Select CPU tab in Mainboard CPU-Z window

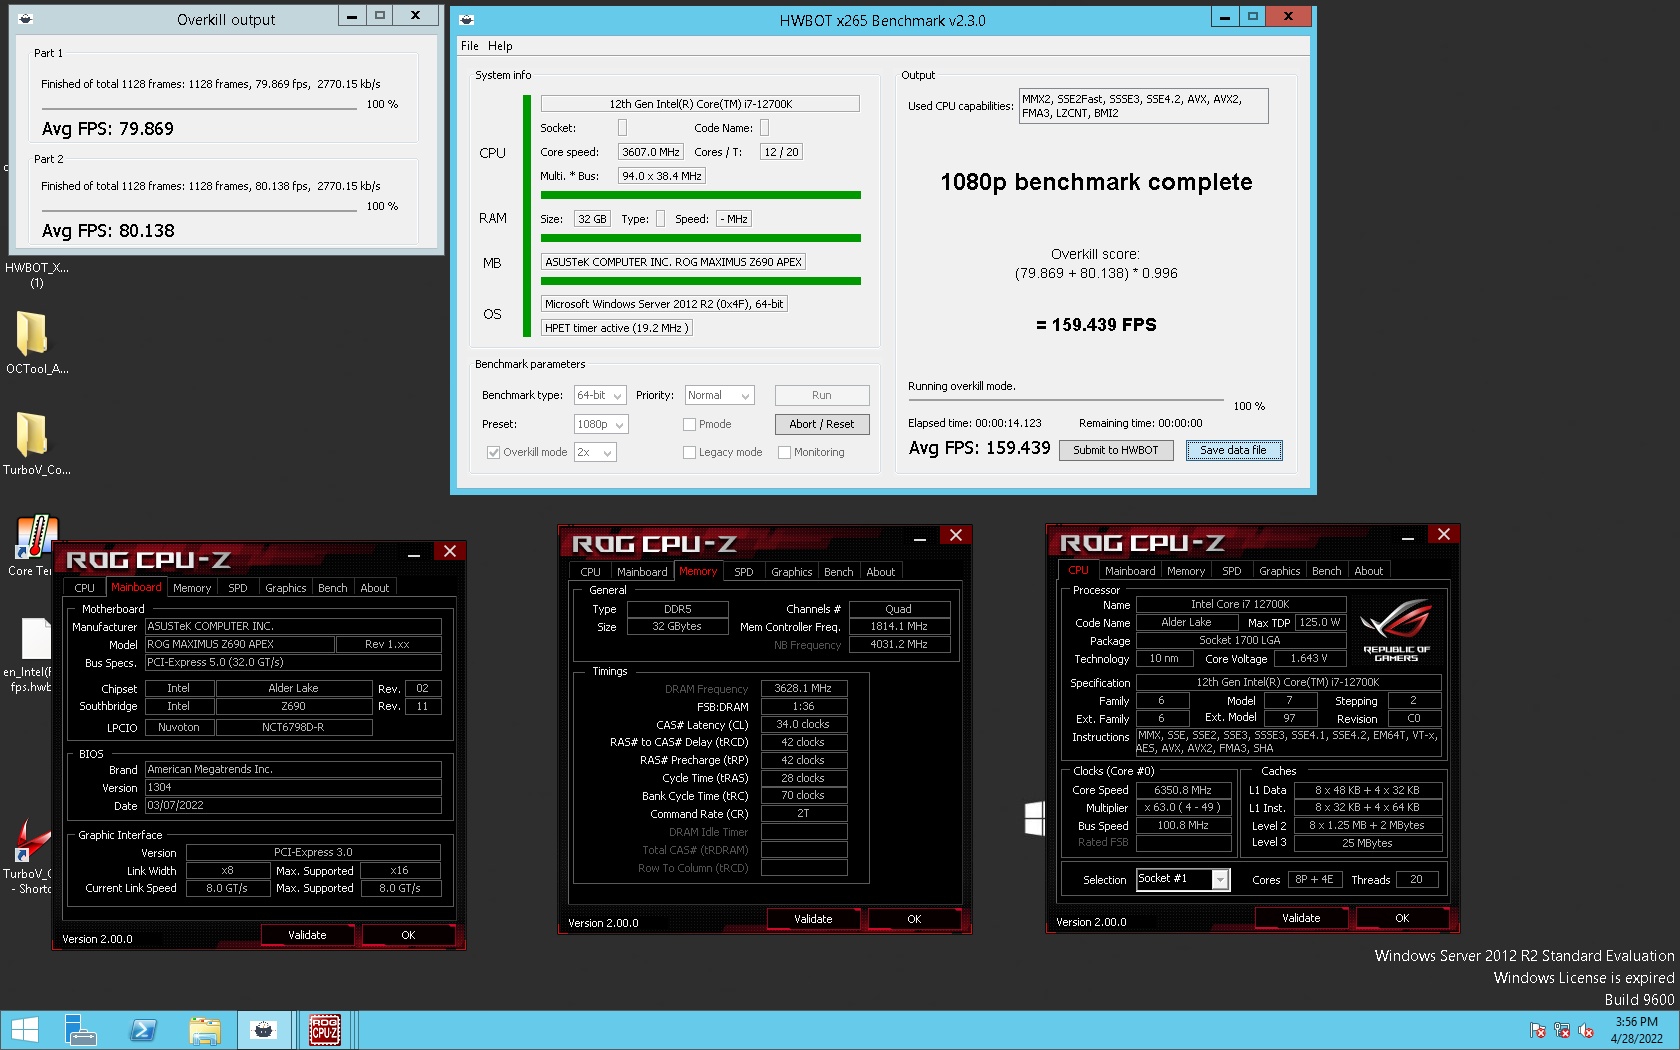pos(84,588)
